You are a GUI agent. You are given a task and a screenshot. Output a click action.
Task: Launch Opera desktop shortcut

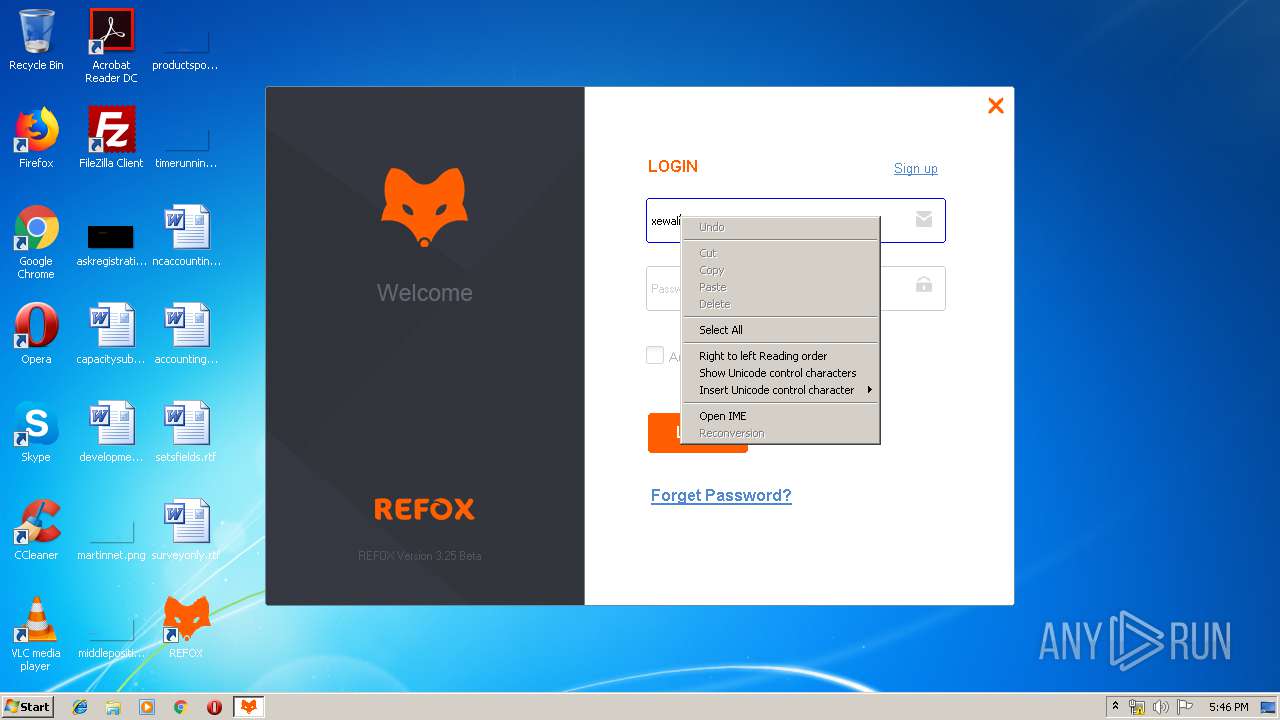click(x=36, y=334)
